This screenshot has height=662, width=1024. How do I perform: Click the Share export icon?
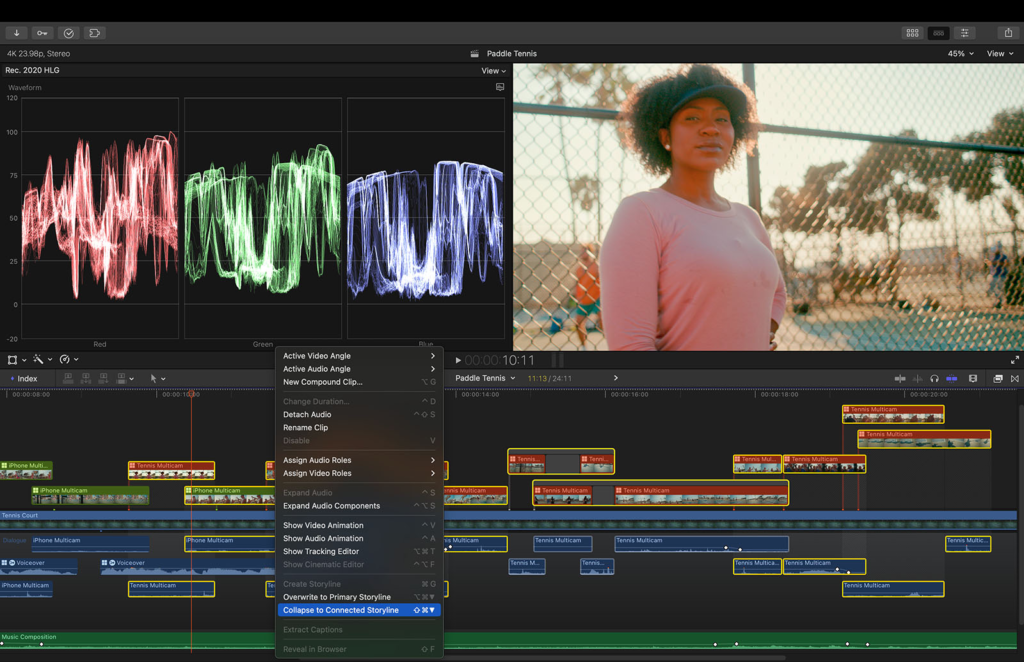coord(1007,33)
